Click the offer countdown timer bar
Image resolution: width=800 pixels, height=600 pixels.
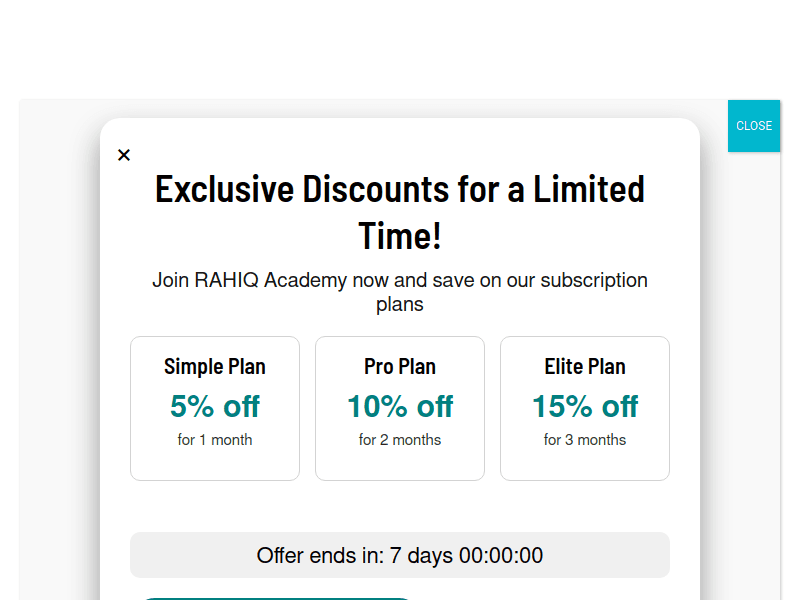point(400,555)
